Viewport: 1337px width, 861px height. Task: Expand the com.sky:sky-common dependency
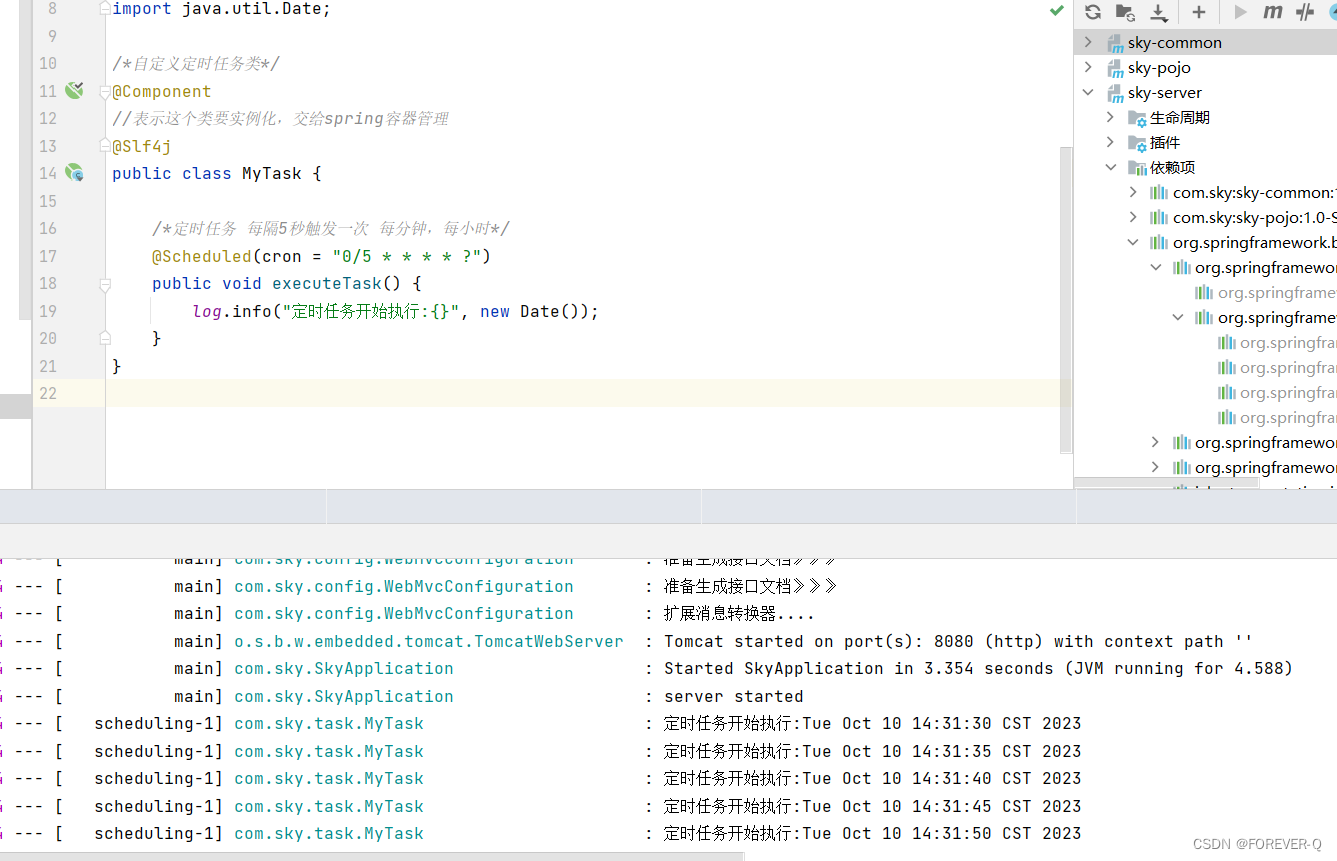click(x=1133, y=193)
